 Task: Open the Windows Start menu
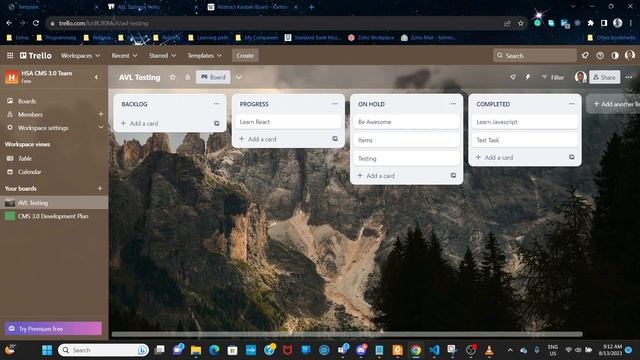click(x=47, y=350)
